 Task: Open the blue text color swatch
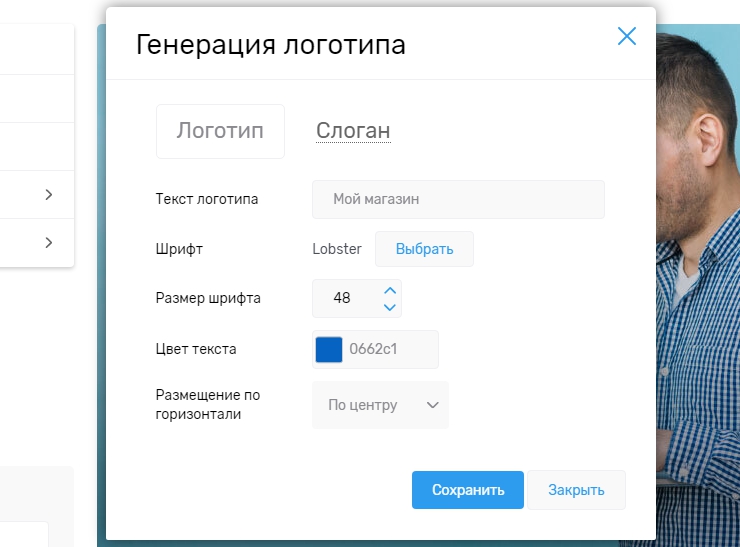tap(329, 349)
